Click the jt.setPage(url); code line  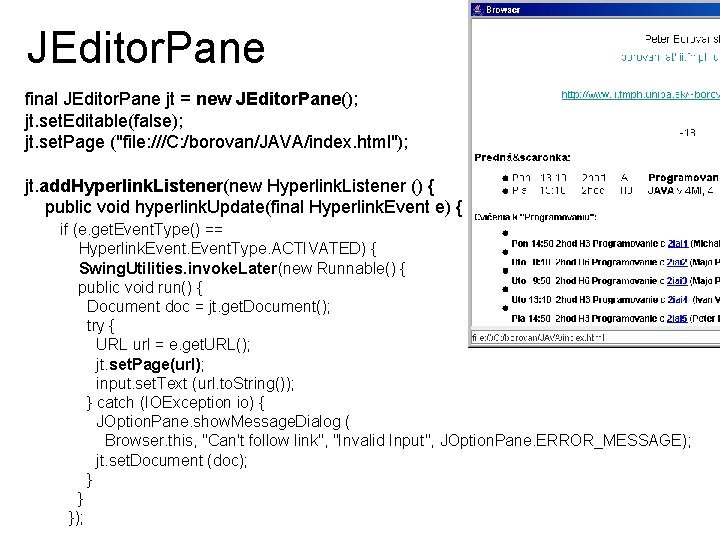150,365
